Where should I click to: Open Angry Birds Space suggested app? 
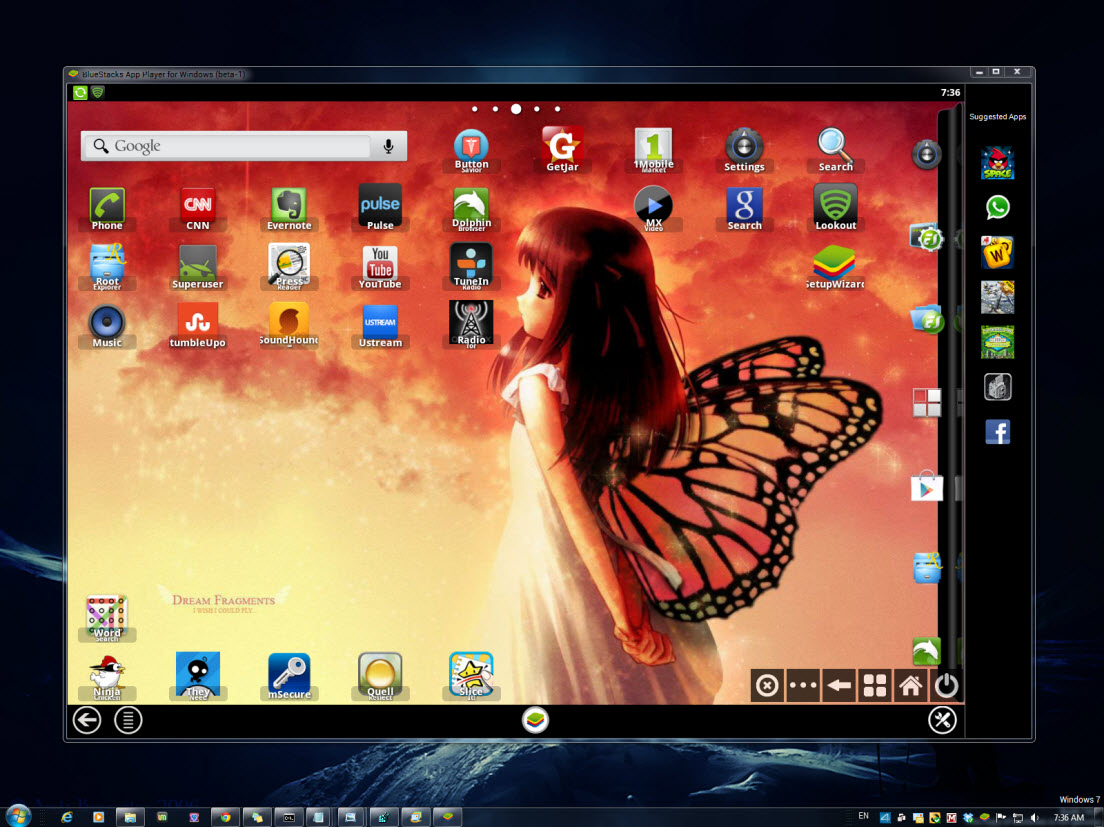pos(998,163)
